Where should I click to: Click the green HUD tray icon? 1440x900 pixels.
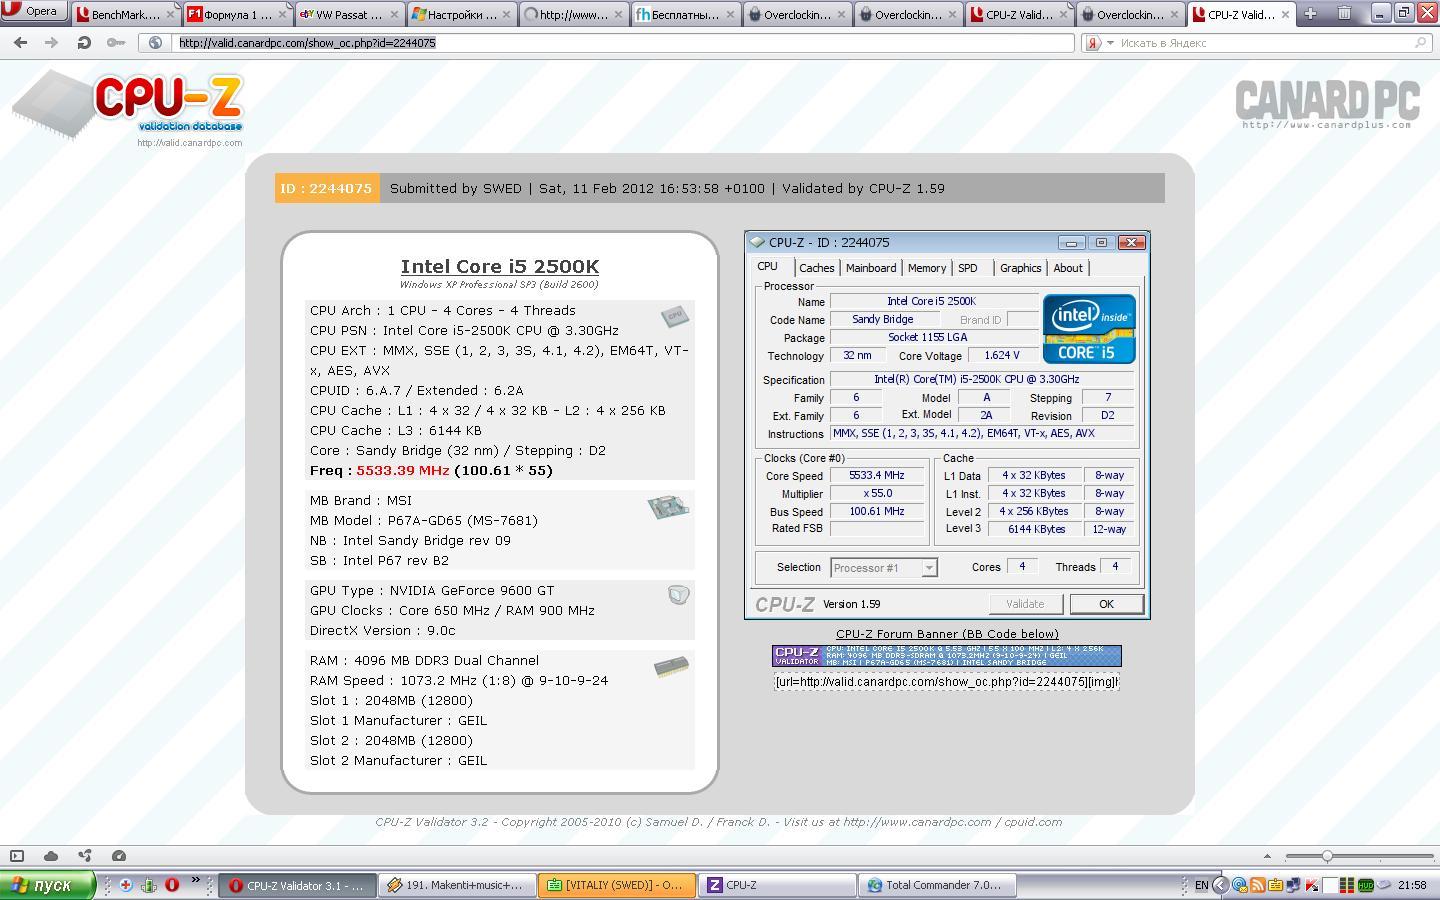point(1366,885)
